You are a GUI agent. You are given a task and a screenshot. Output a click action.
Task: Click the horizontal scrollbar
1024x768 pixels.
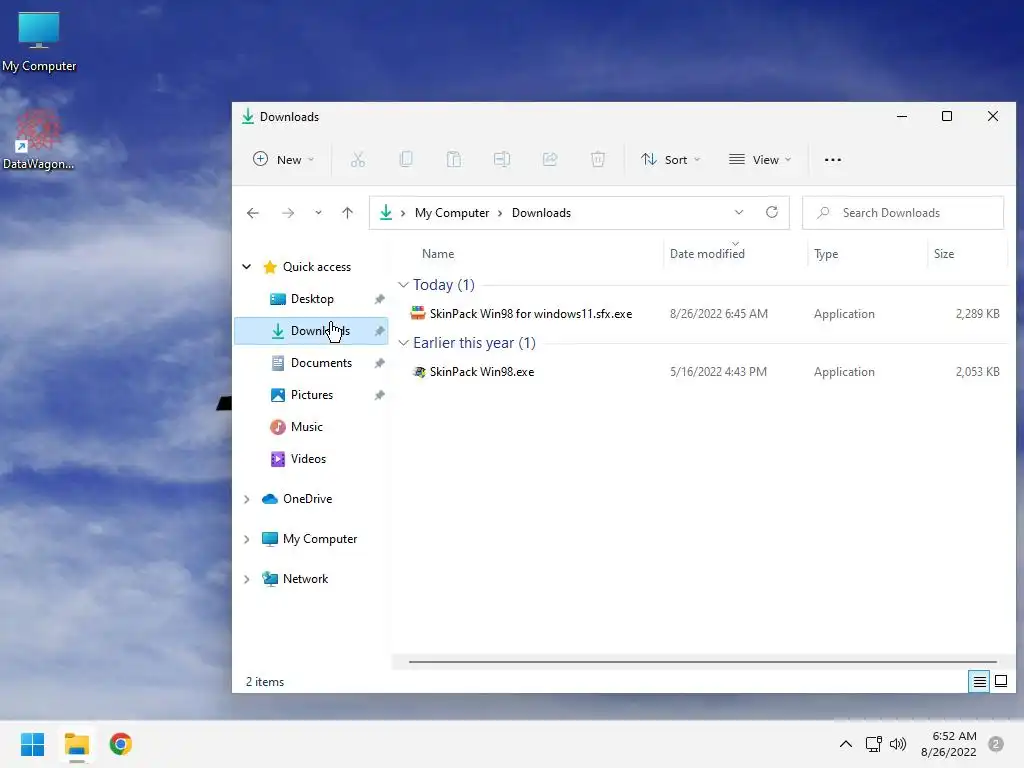(x=703, y=662)
